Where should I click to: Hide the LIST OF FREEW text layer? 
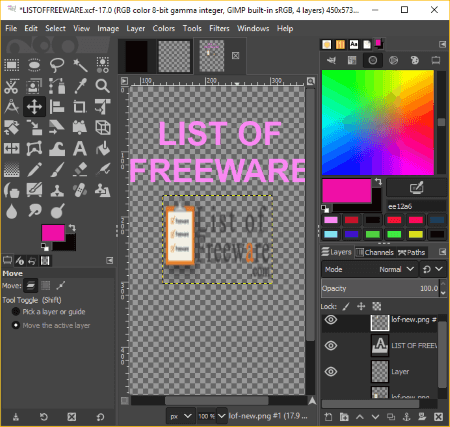tap(331, 346)
